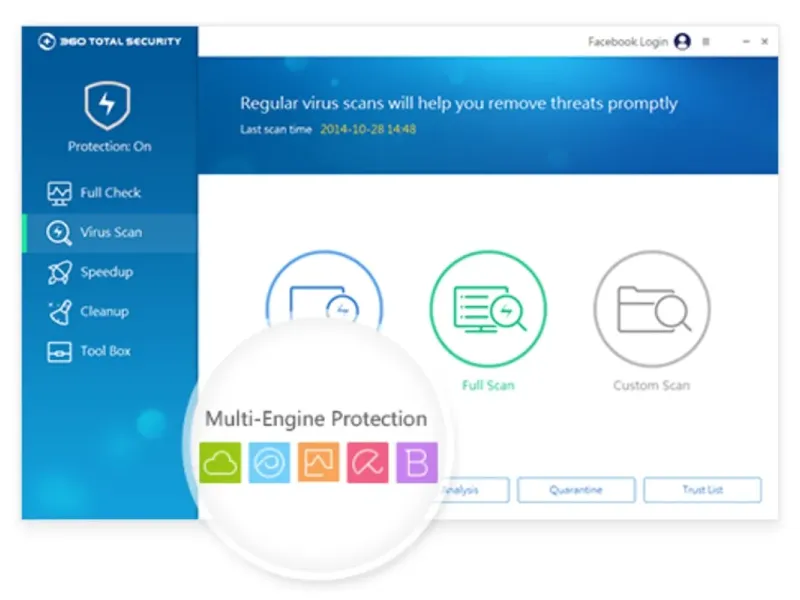Click the Speedup rocket icon
The image size is (800, 600).
(x=59, y=272)
